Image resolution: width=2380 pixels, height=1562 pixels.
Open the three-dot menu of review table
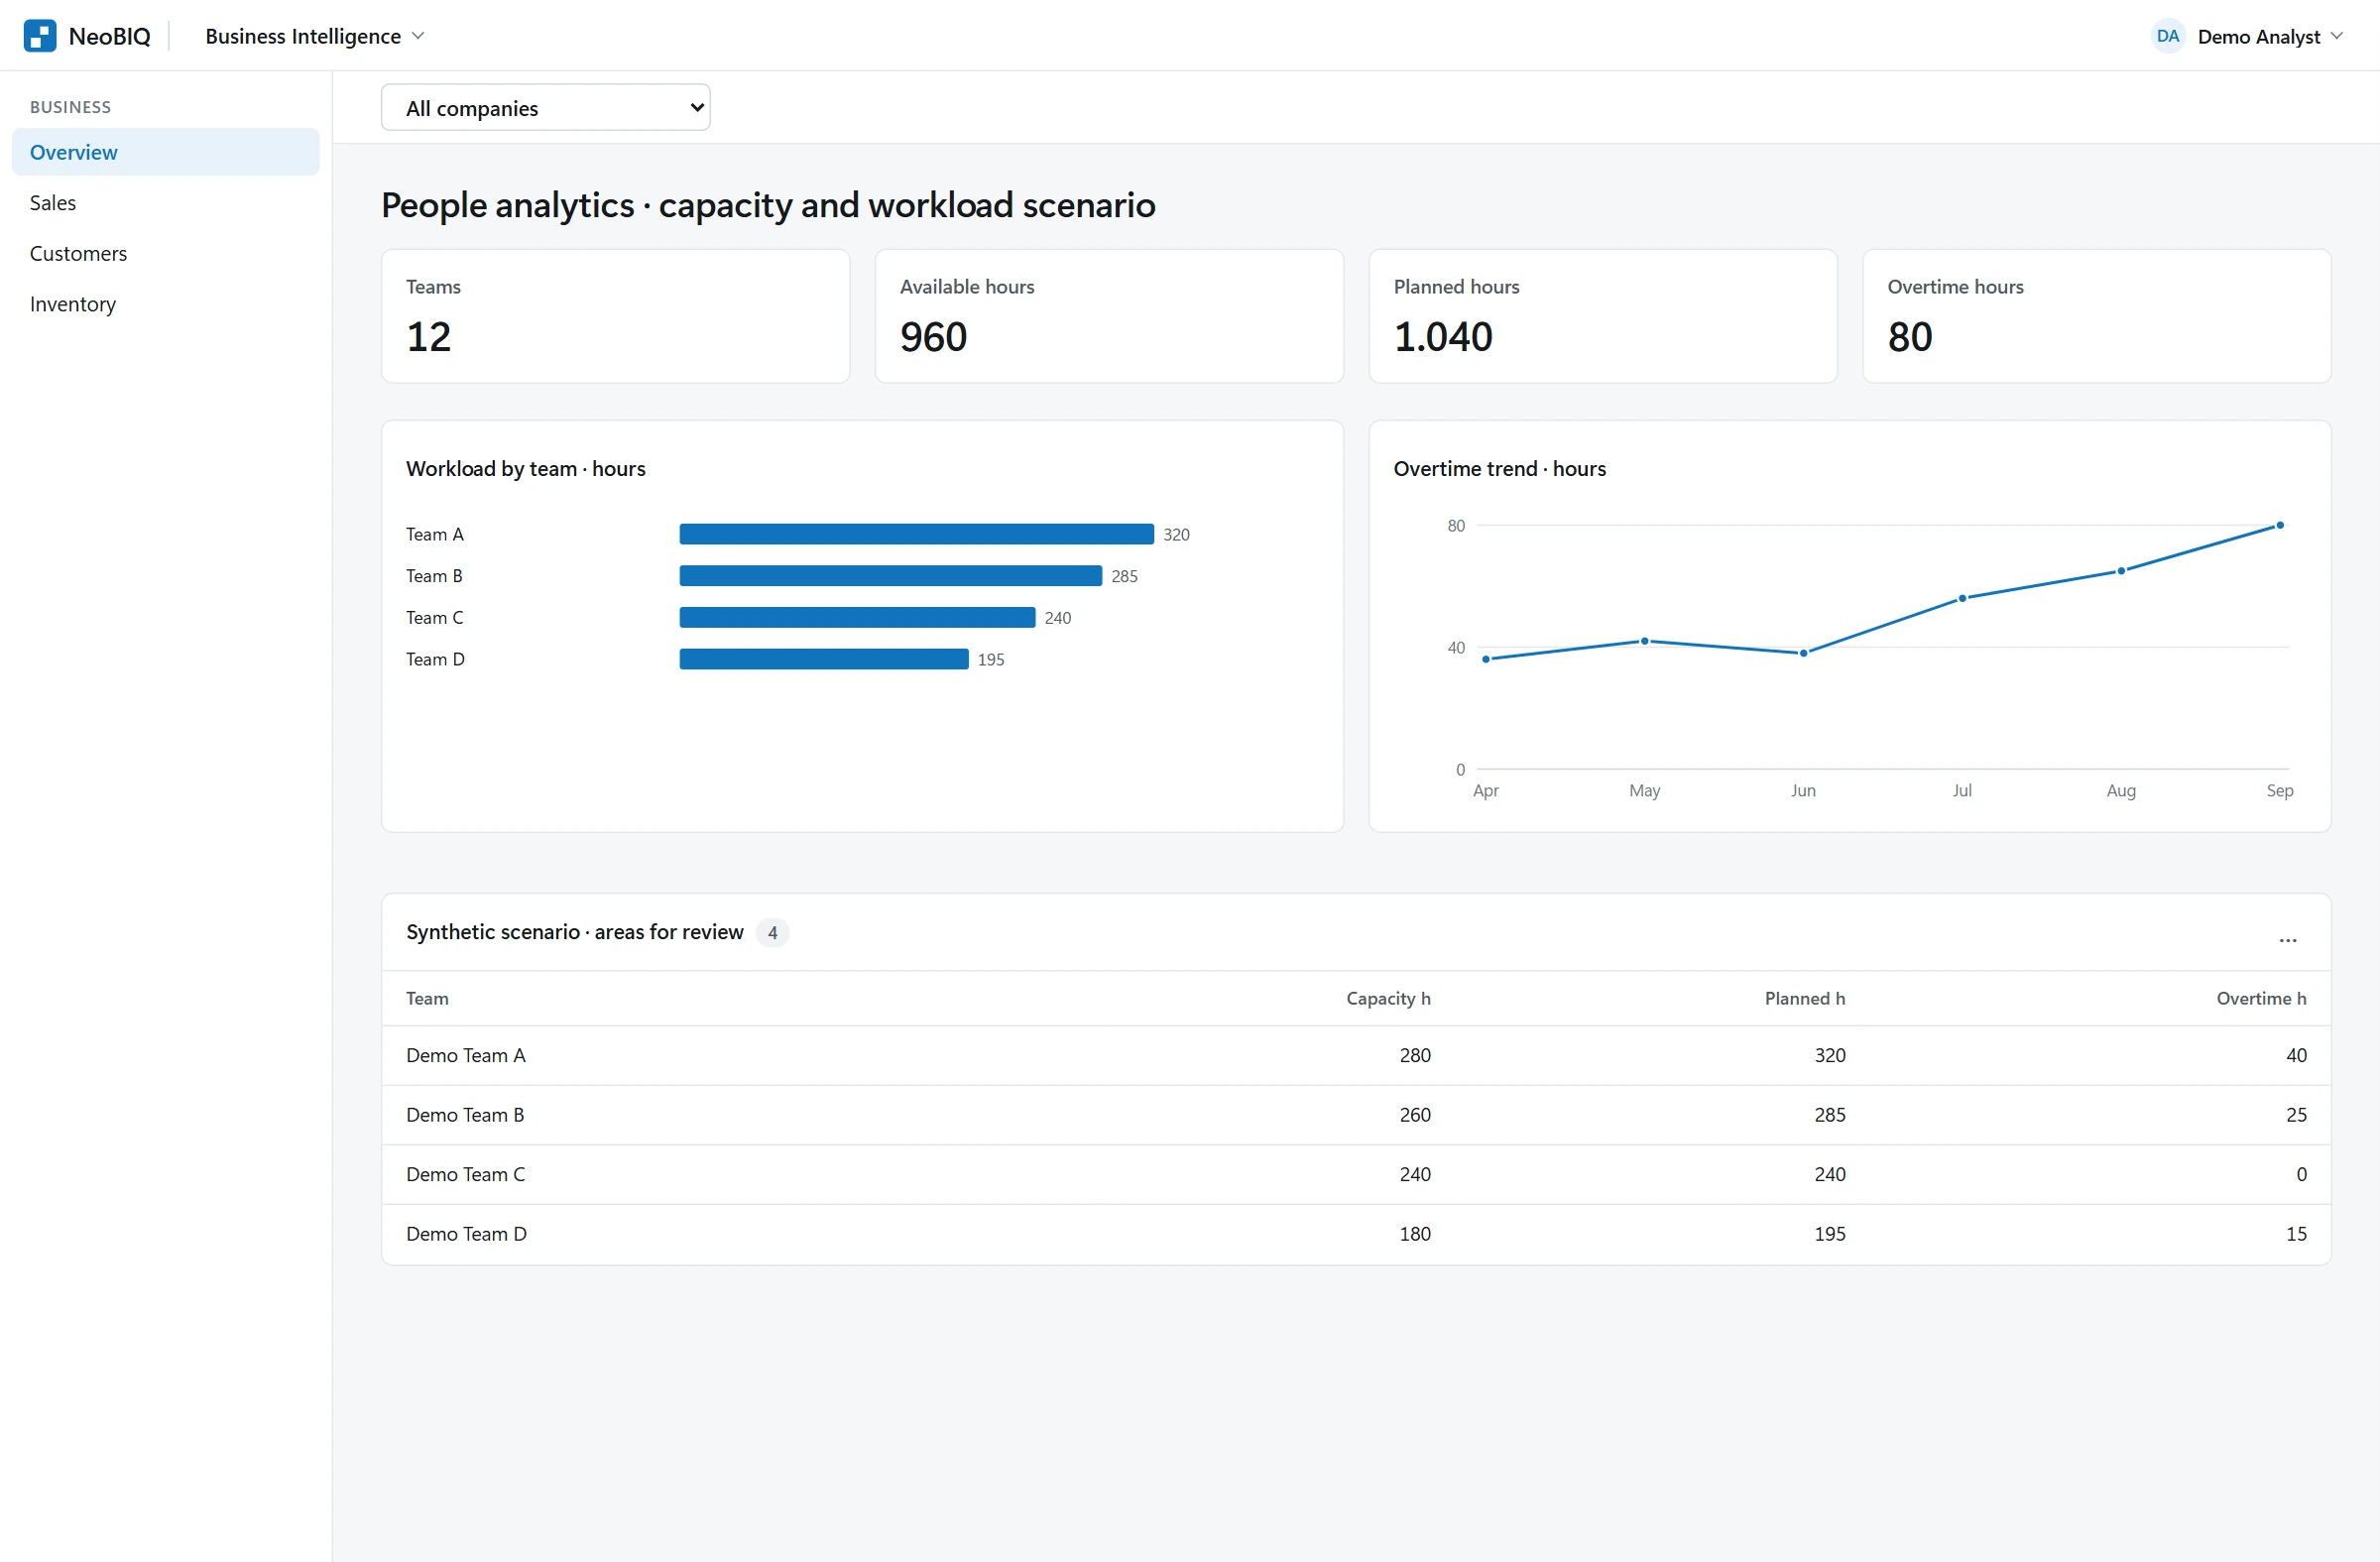2287,938
